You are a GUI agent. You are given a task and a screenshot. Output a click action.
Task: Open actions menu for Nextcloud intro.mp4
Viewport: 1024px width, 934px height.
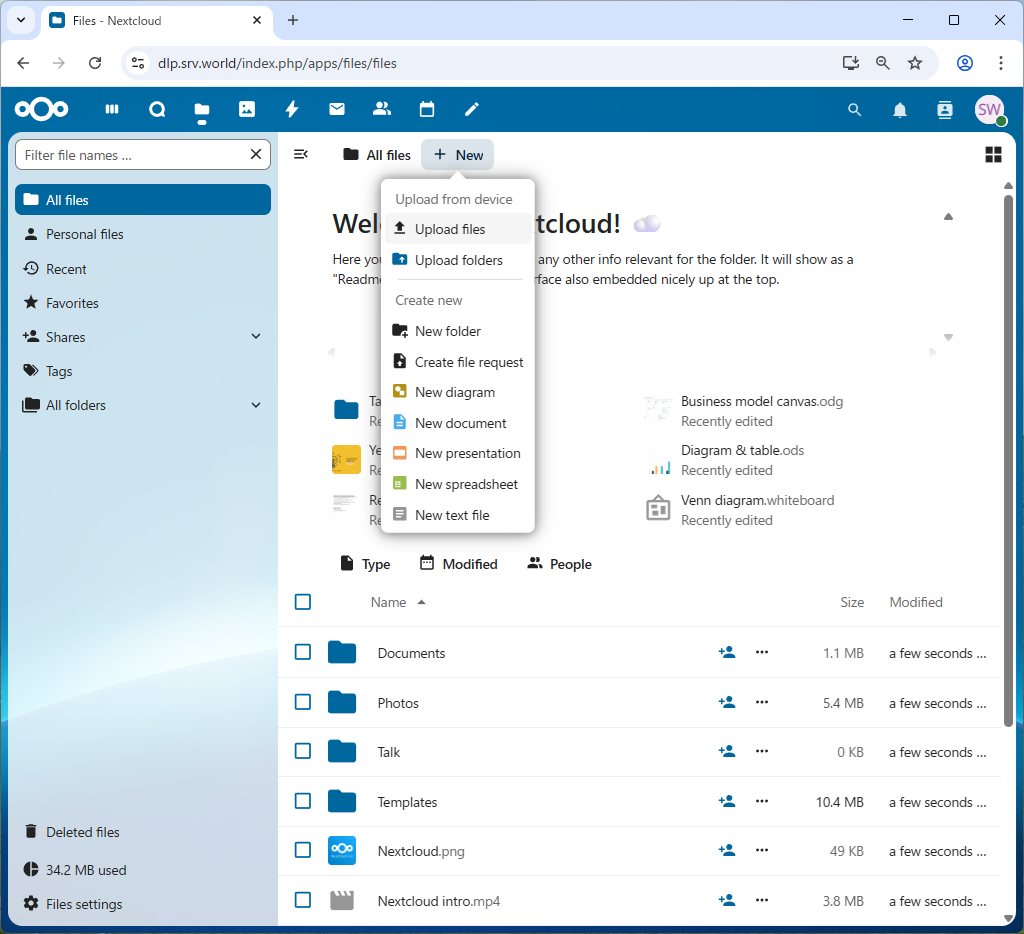pos(762,900)
